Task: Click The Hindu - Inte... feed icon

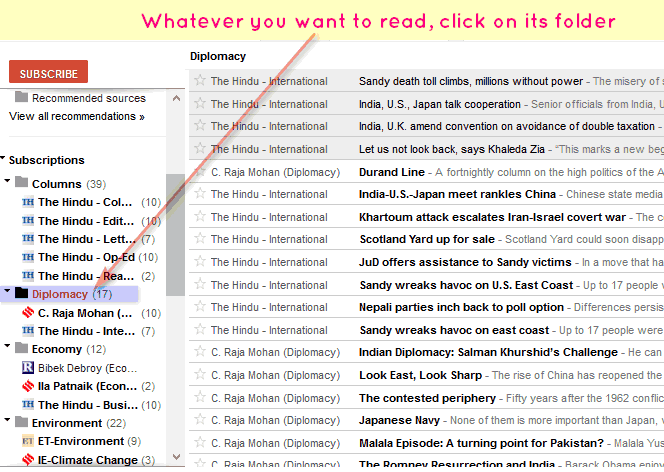Action: click(28, 331)
